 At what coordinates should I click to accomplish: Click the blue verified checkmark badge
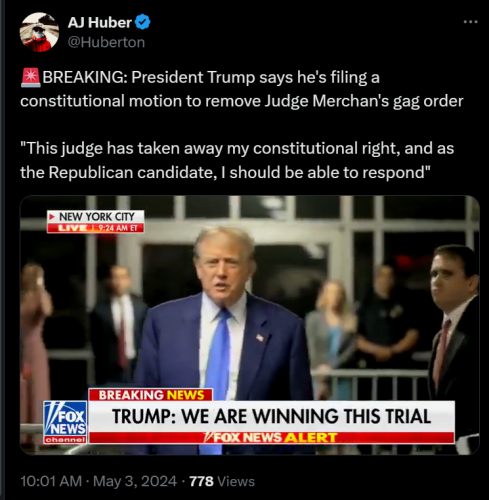click(x=143, y=22)
